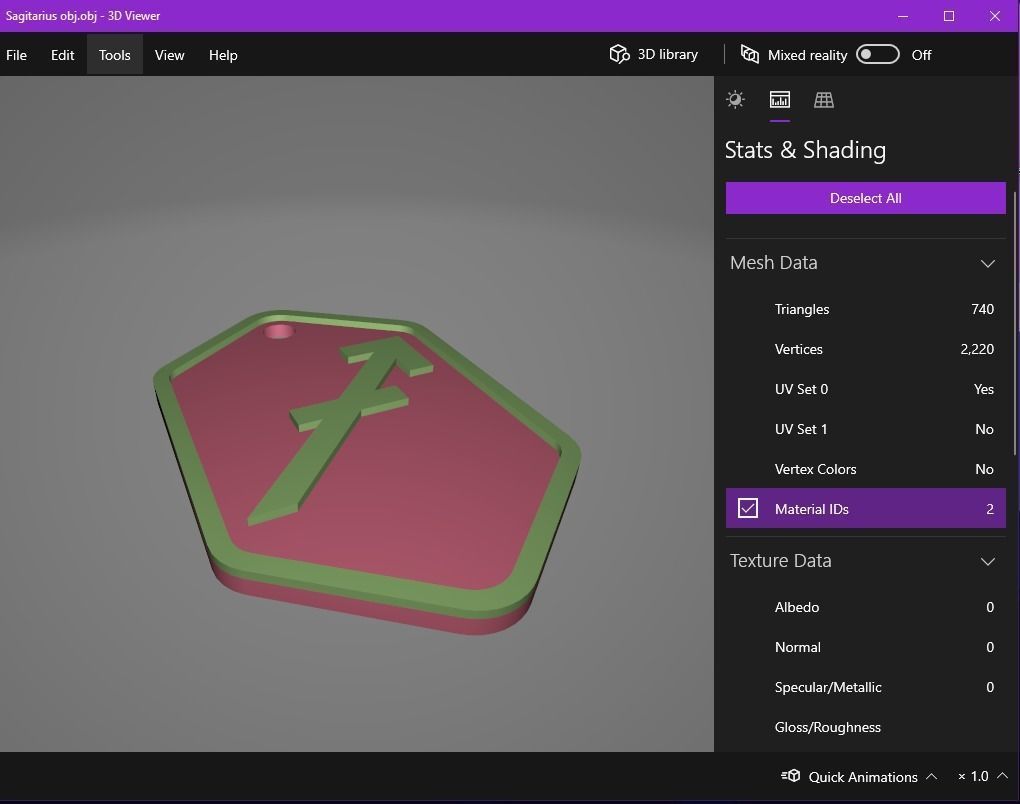This screenshot has height=804, width=1020.
Task: Click the Stats panel vertical scrollbar
Action: (1015, 323)
